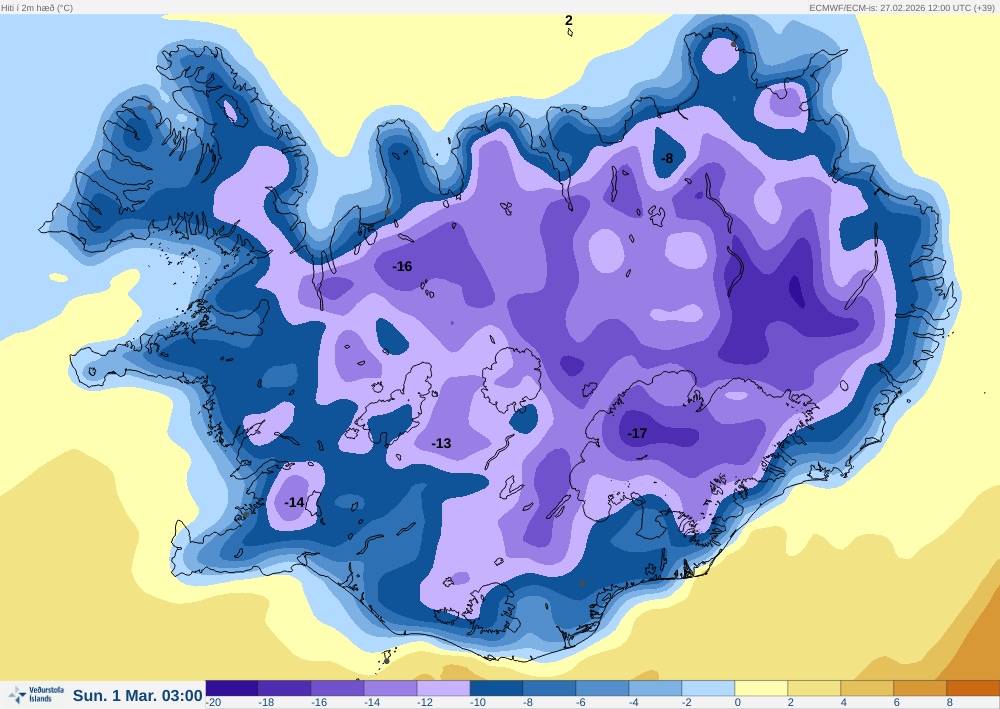Pick the 2 to 4 legend swatch
The image size is (1000, 709).
(814, 688)
